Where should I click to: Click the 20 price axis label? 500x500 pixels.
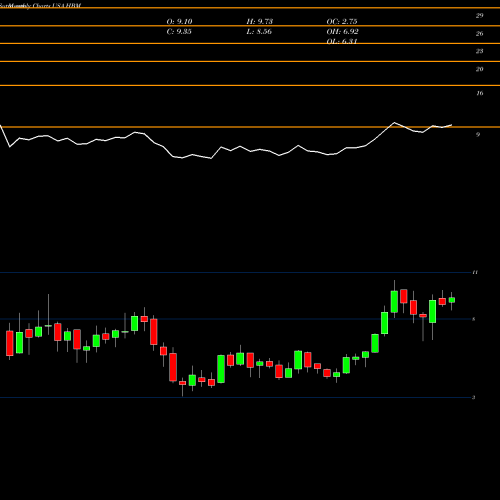tap(479, 69)
